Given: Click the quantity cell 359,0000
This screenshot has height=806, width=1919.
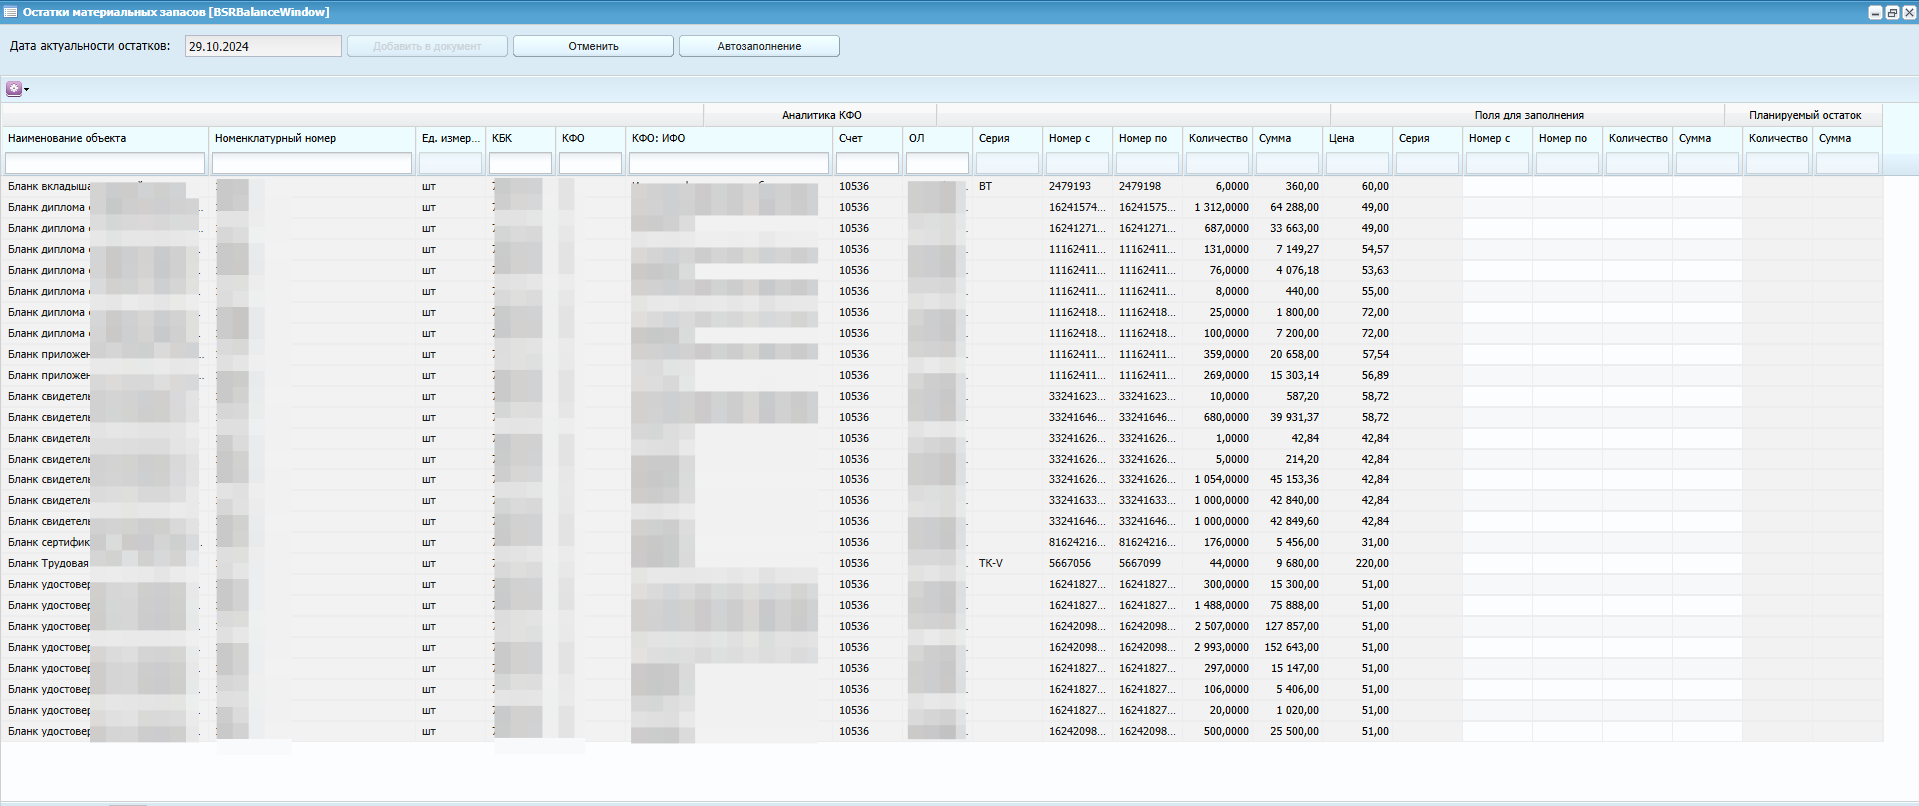Looking at the screenshot, I should coord(1226,354).
